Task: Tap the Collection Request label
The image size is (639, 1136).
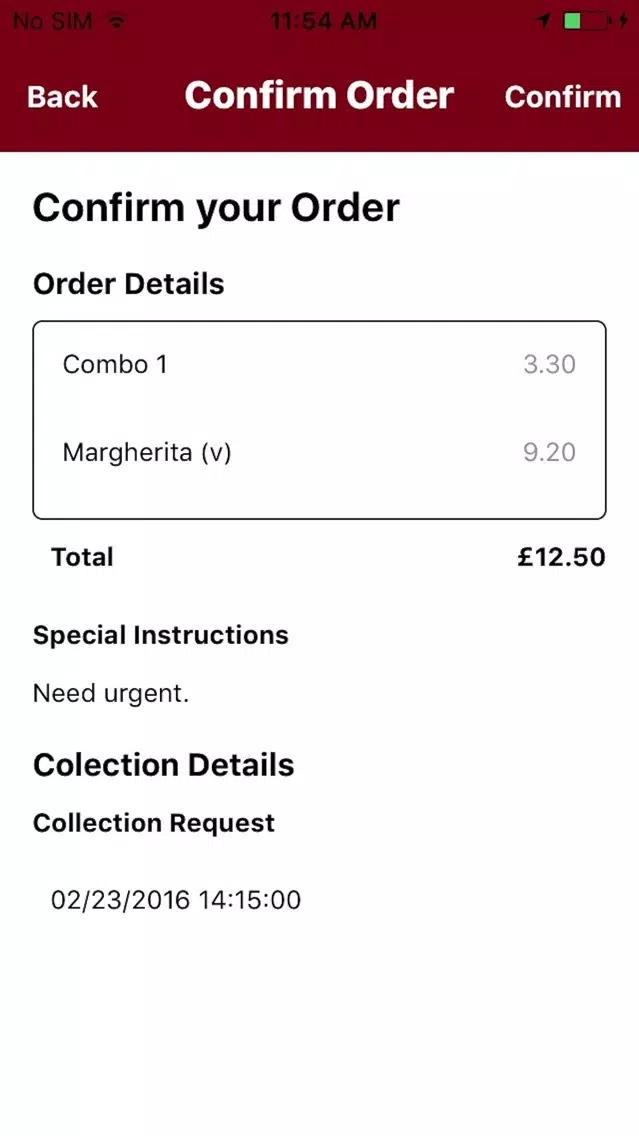Action: click(x=154, y=823)
